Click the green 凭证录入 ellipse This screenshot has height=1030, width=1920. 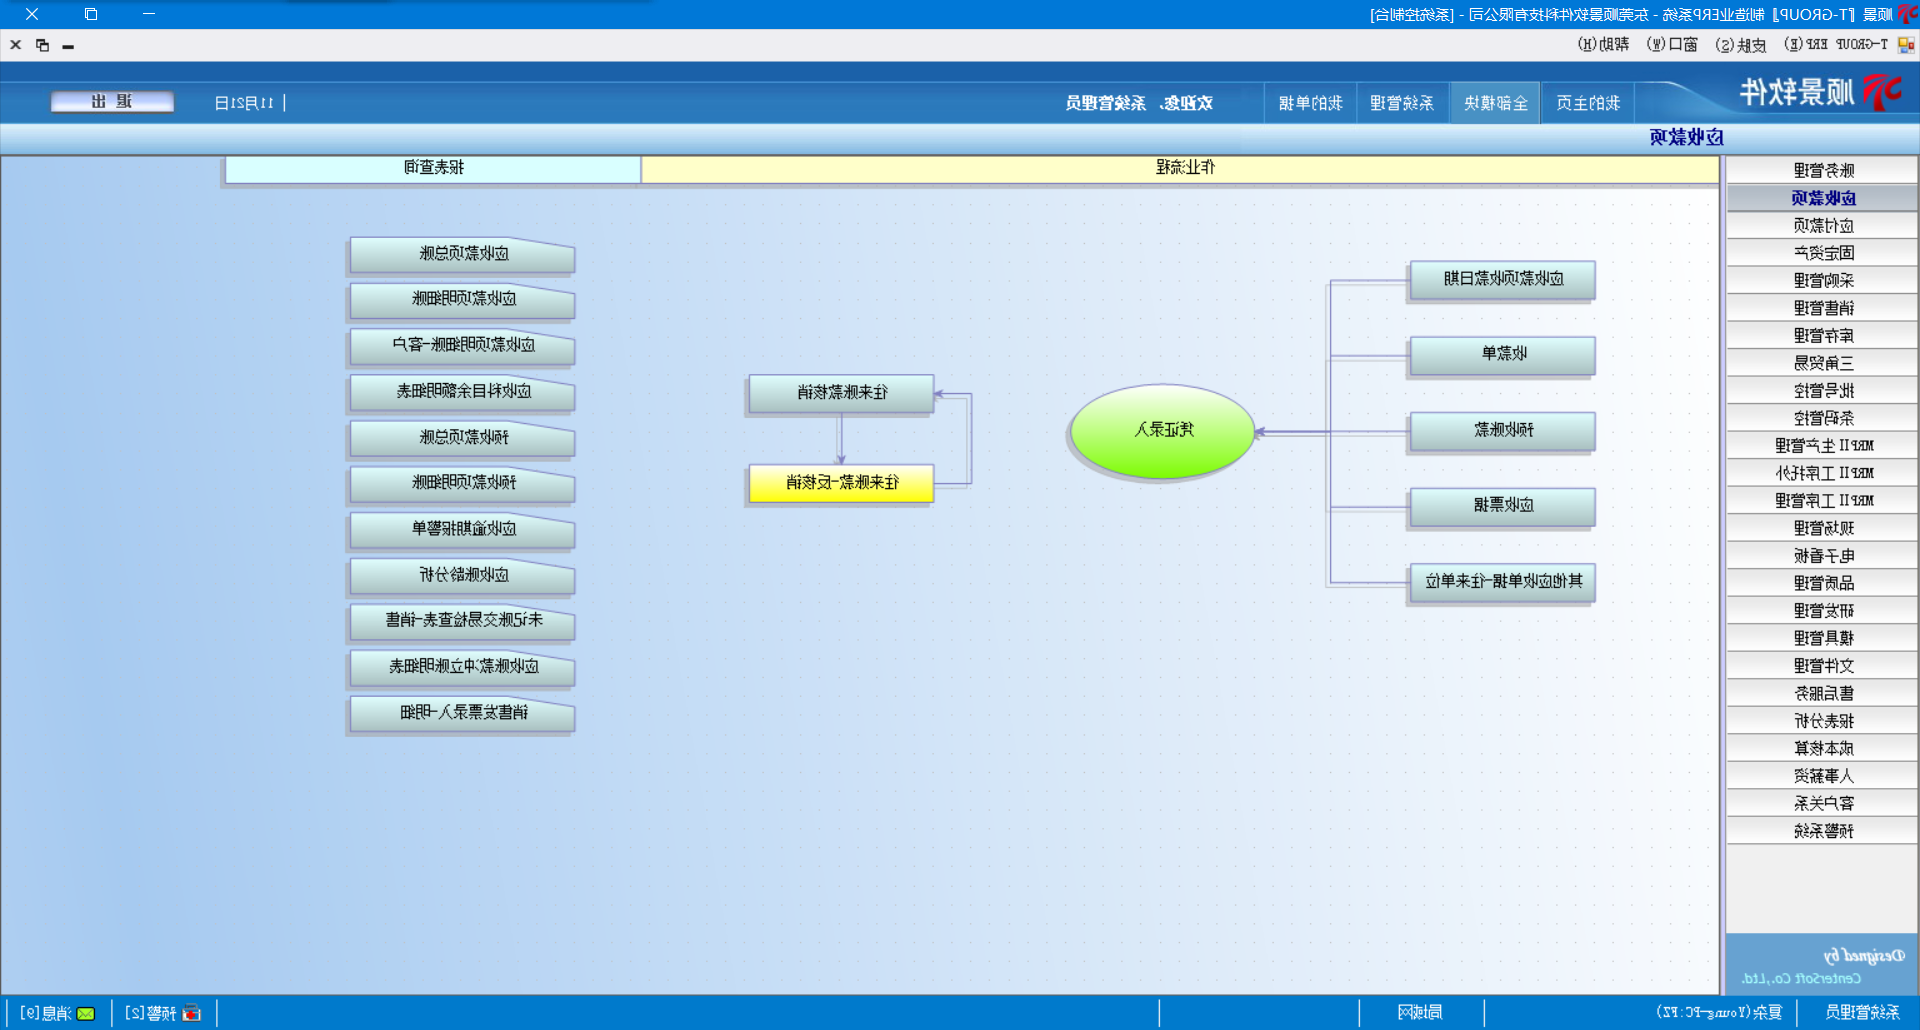tap(1162, 431)
